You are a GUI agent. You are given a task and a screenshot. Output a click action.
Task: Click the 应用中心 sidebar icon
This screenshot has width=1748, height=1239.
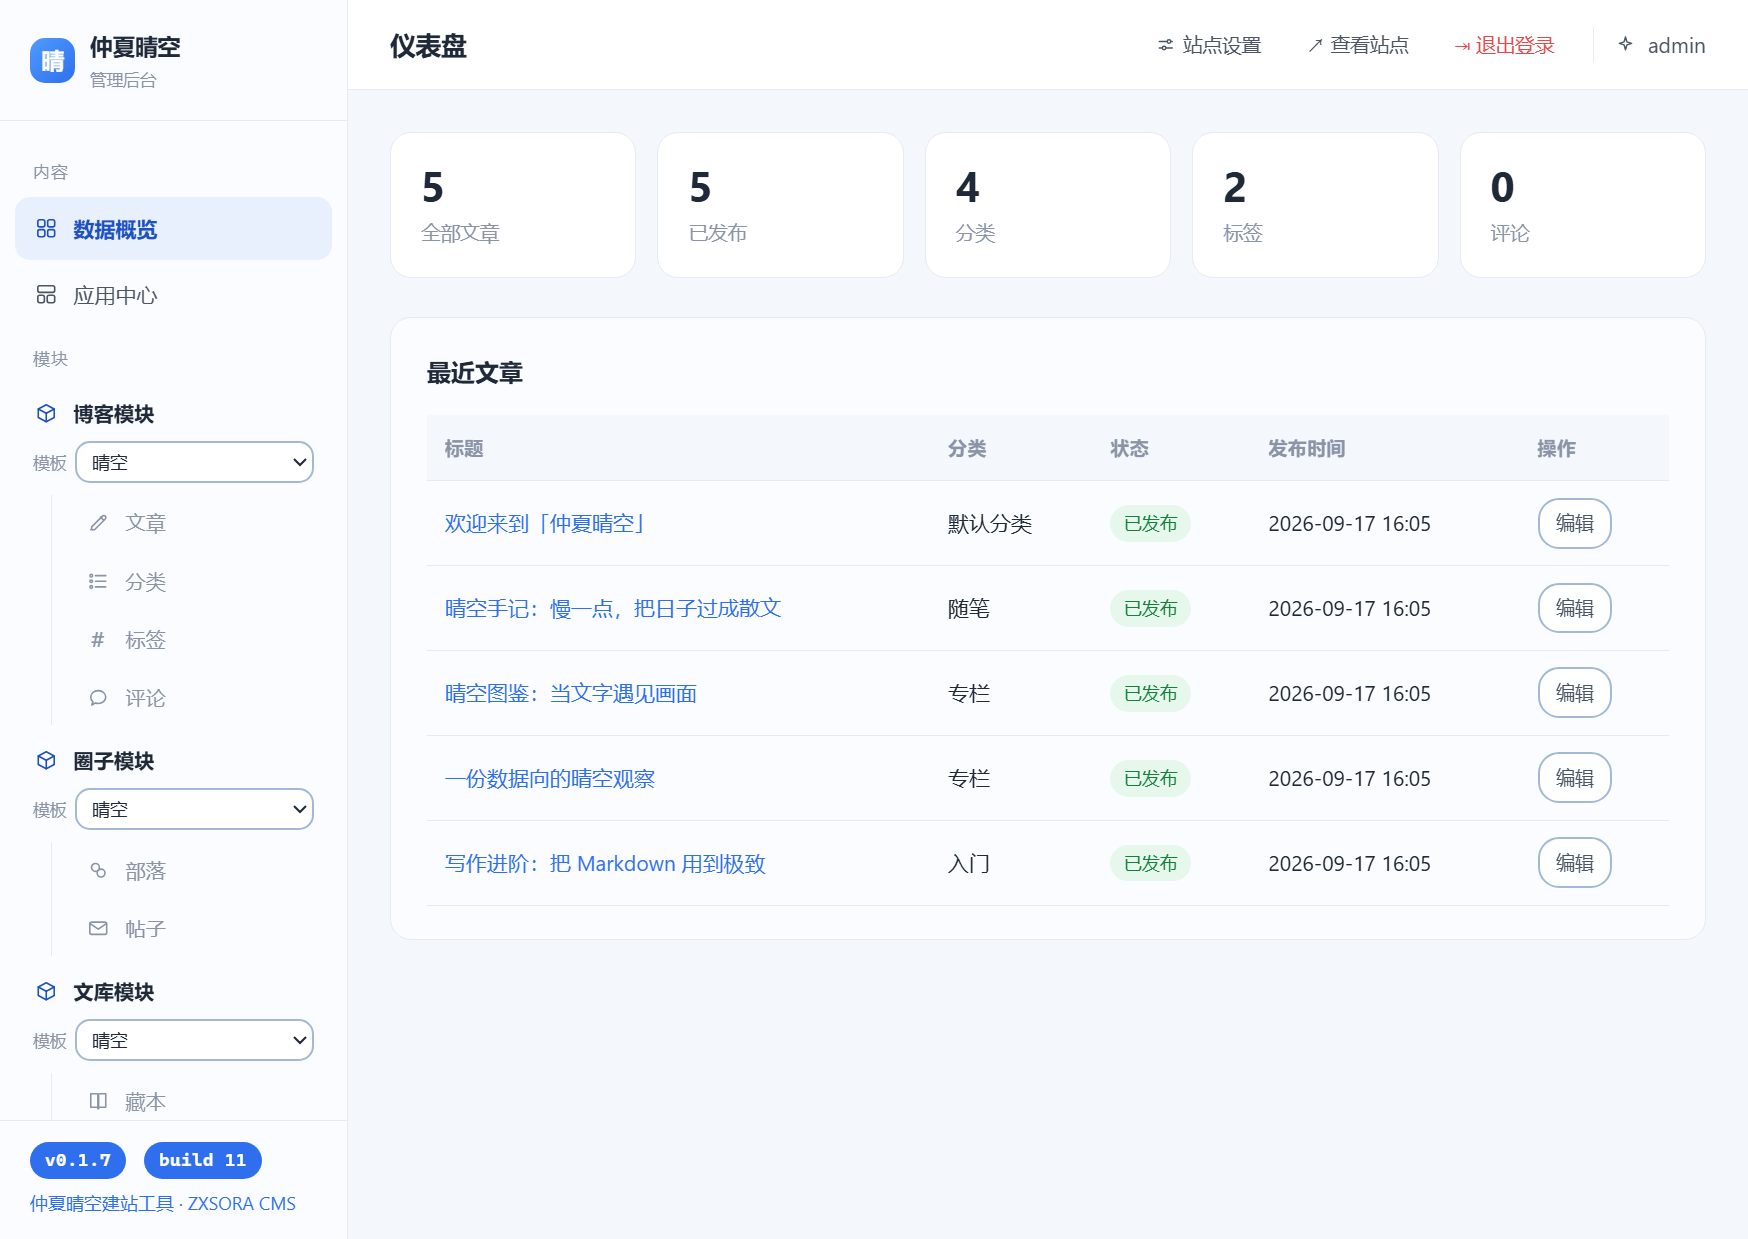point(46,295)
